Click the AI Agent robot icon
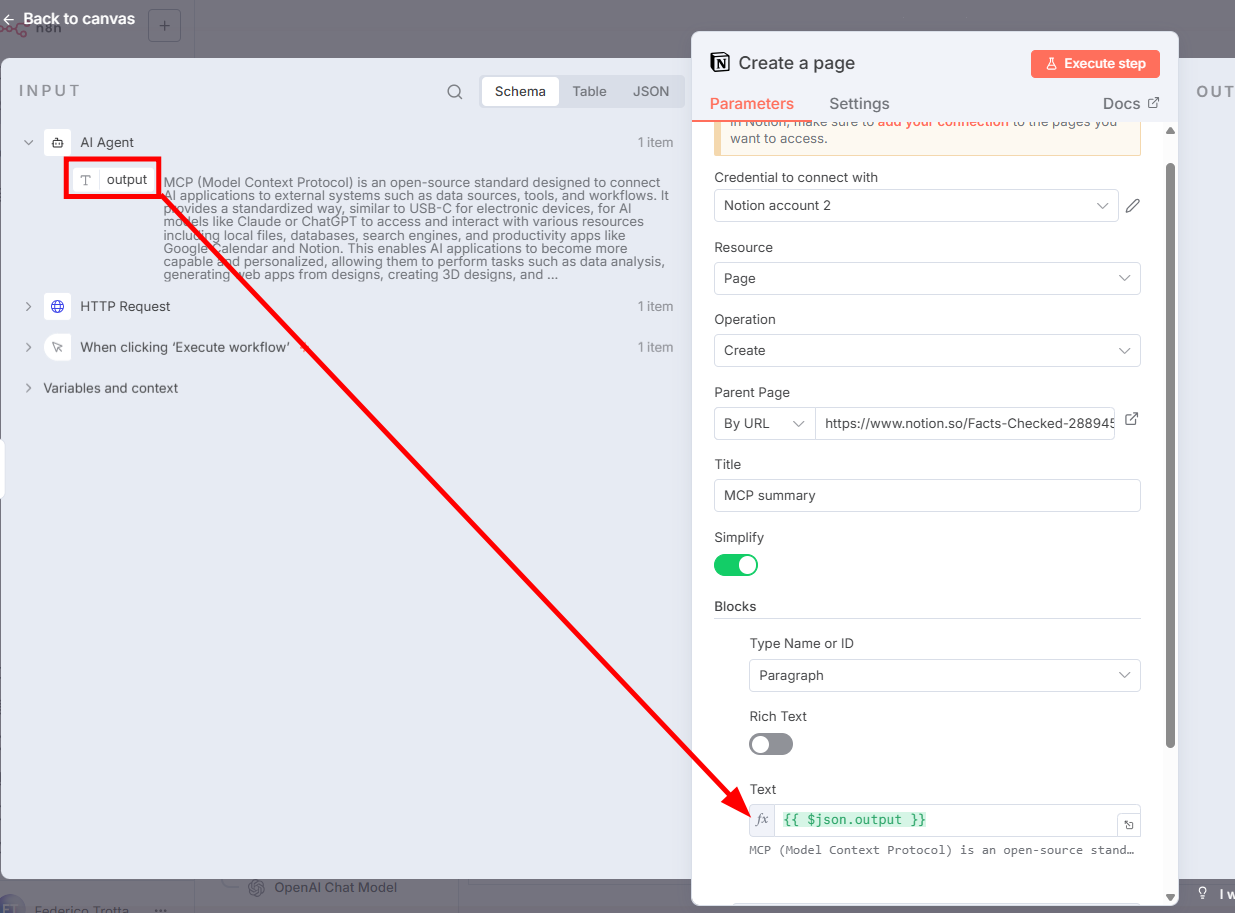 click(x=57, y=142)
